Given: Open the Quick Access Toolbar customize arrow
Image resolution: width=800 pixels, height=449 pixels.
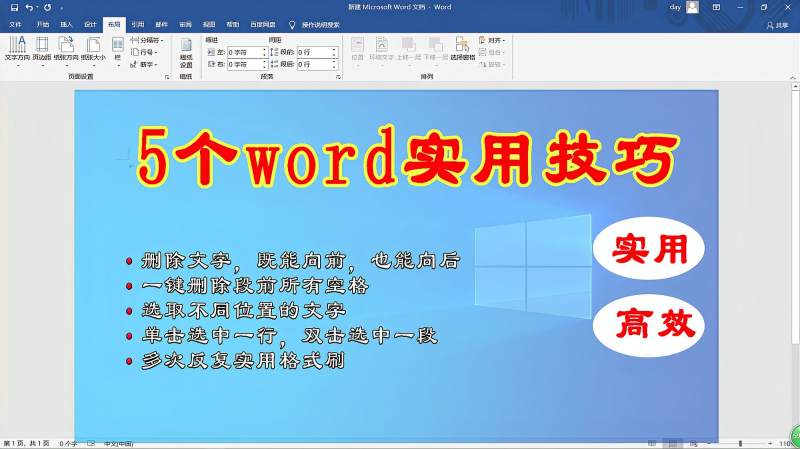Looking at the screenshot, I should tap(62, 8).
